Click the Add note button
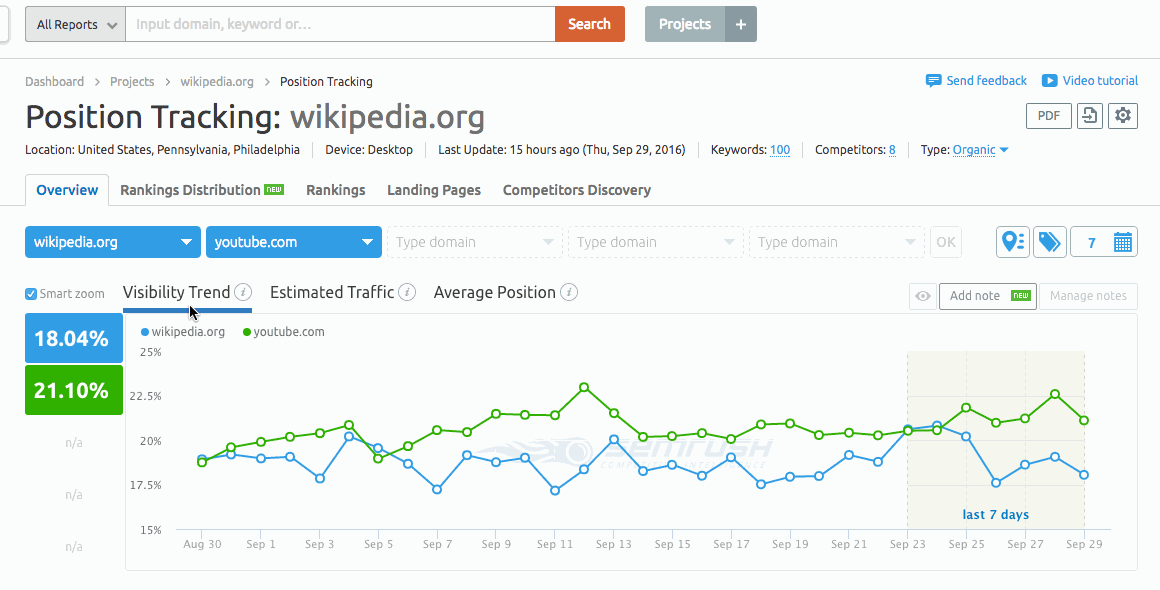 988,296
